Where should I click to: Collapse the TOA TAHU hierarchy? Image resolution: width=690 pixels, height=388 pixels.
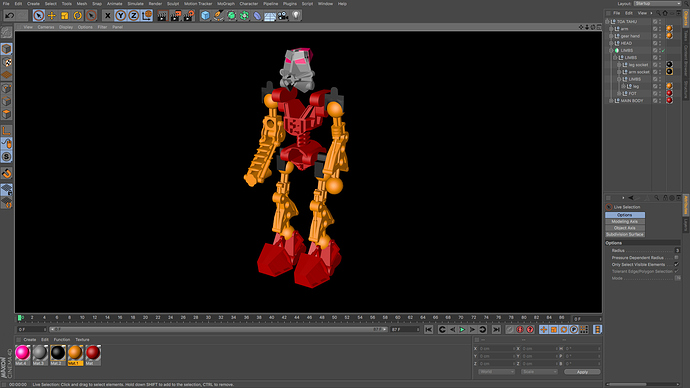(x=607, y=22)
